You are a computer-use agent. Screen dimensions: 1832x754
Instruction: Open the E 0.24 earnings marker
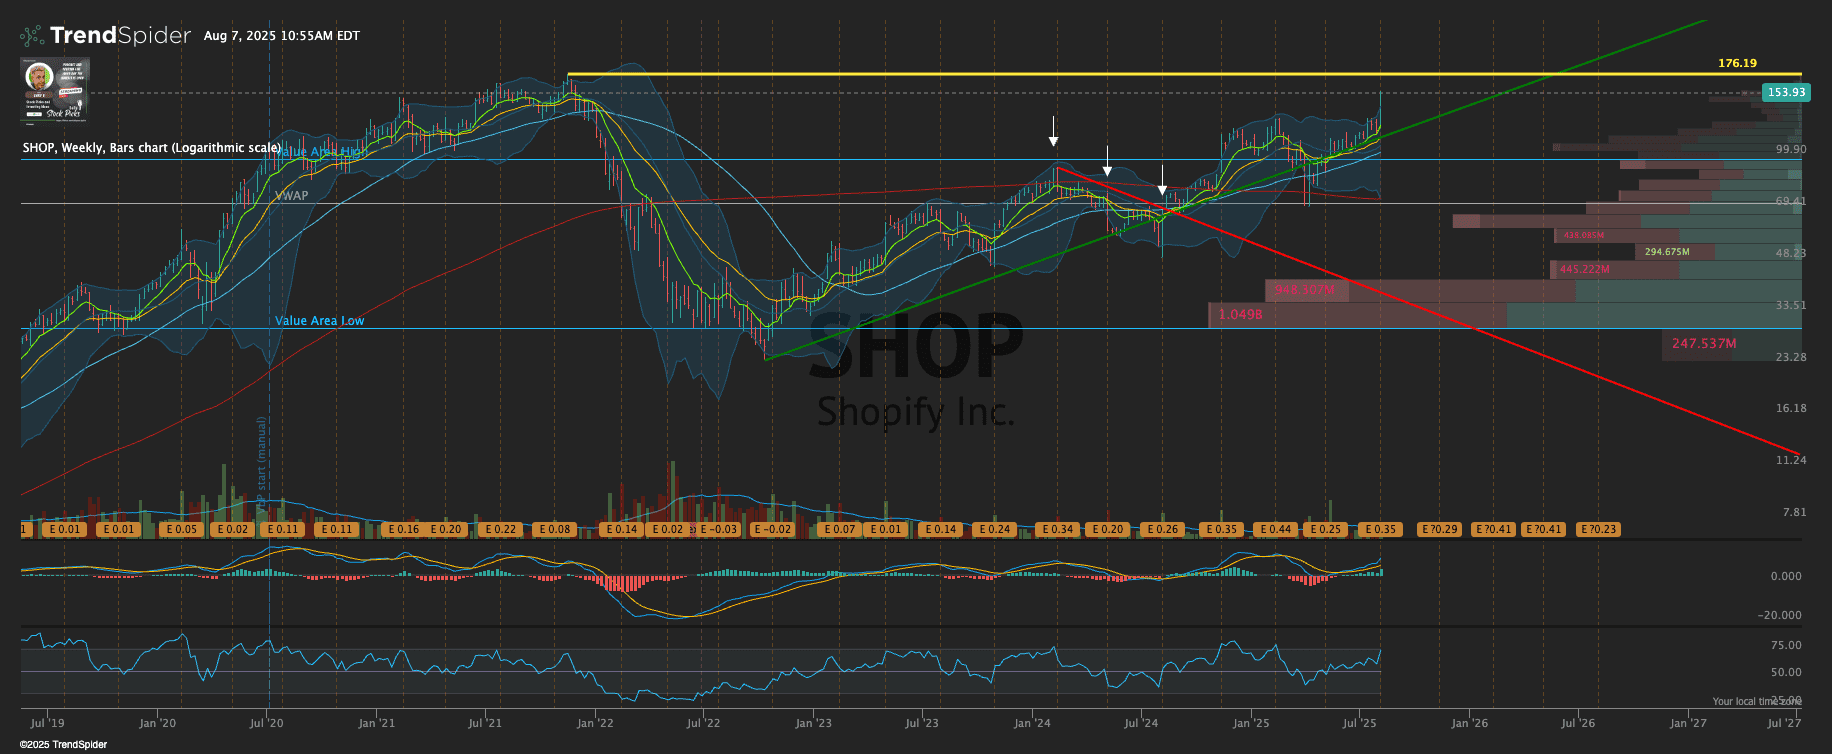click(994, 530)
